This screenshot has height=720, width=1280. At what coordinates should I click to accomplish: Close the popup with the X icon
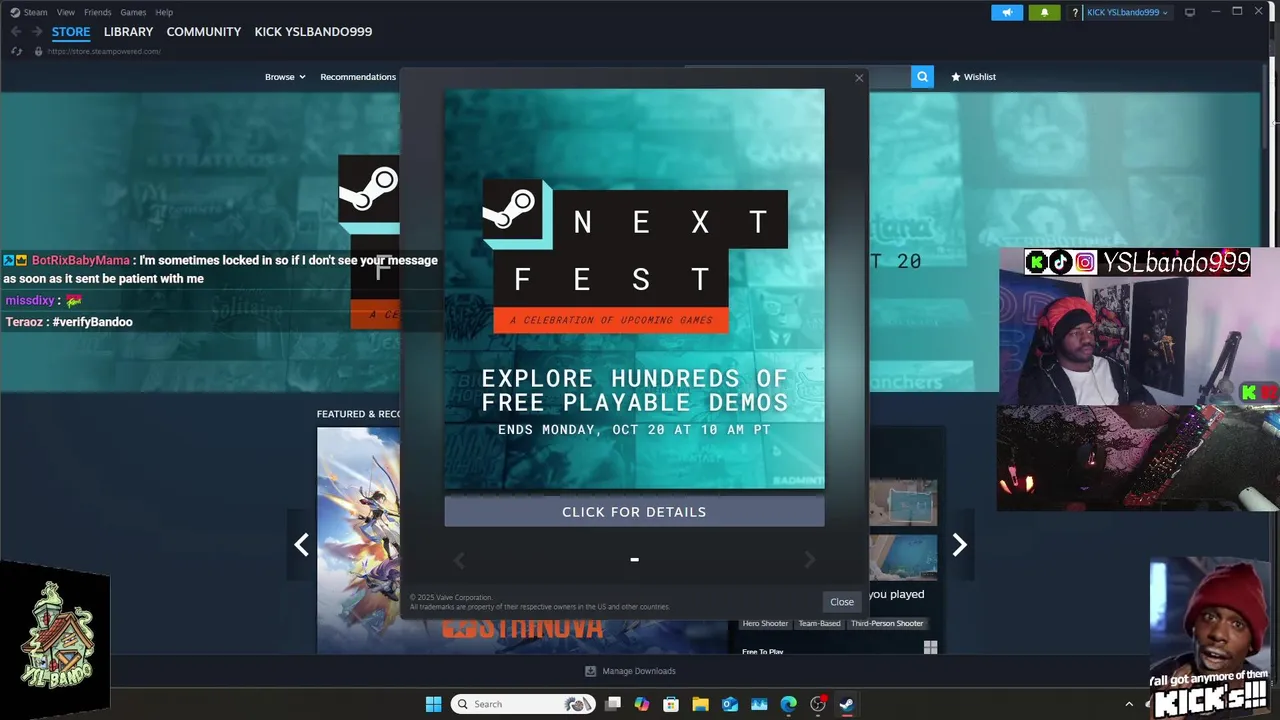[x=858, y=78]
